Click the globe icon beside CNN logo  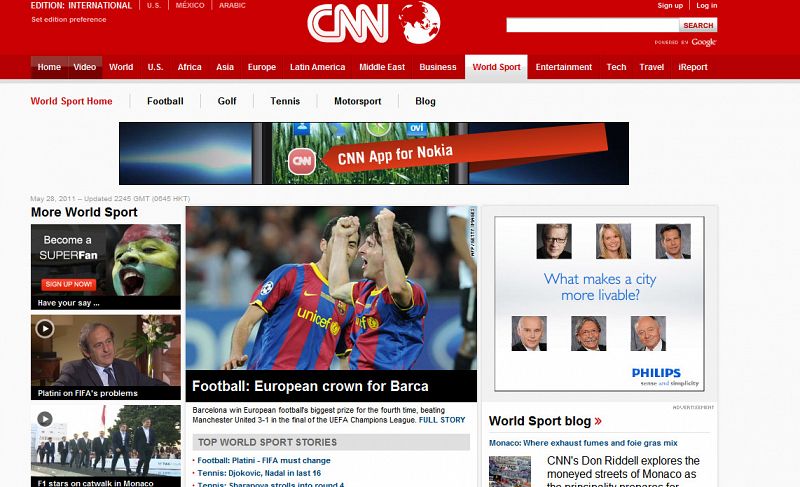(x=419, y=22)
